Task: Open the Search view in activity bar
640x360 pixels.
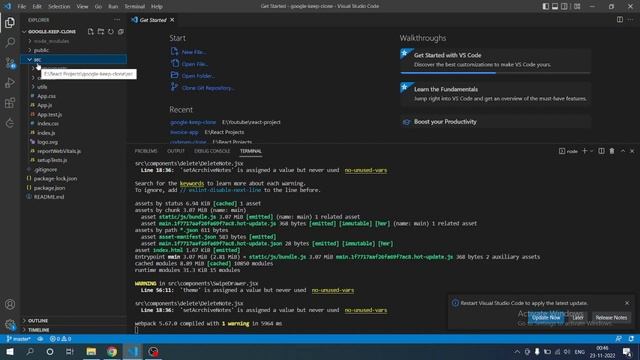Action: [10, 42]
